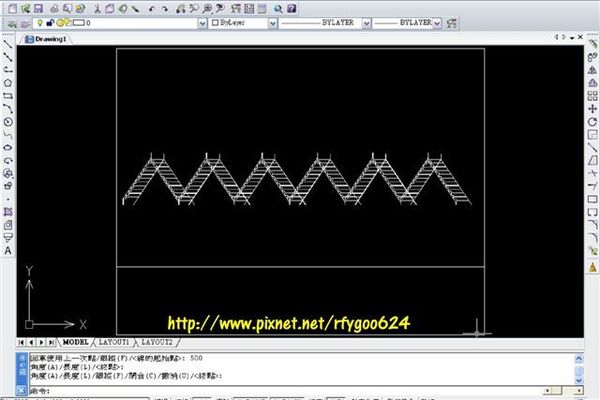
Task: Close the Drawing1 document with X
Action: 580,37
